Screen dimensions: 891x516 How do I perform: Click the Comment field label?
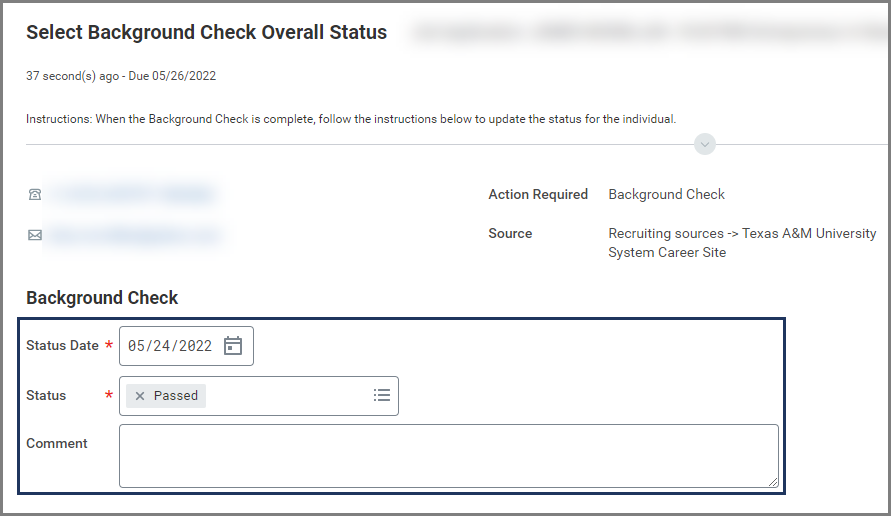(57, 444)
